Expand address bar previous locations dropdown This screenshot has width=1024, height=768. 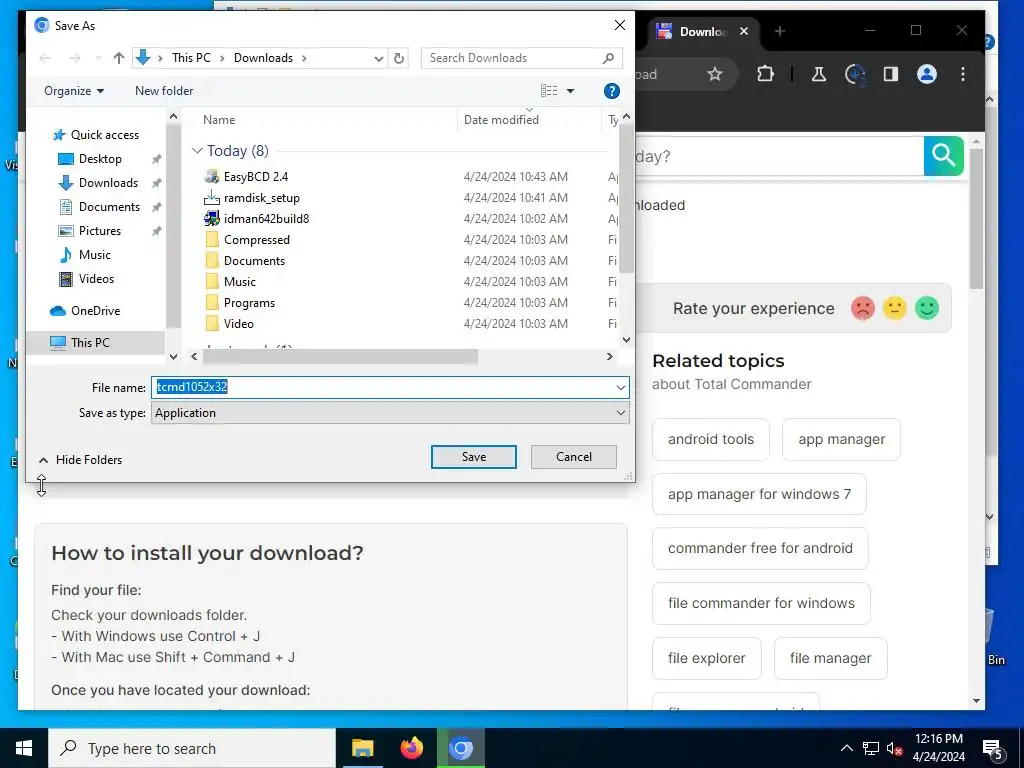tap(378, 58)
